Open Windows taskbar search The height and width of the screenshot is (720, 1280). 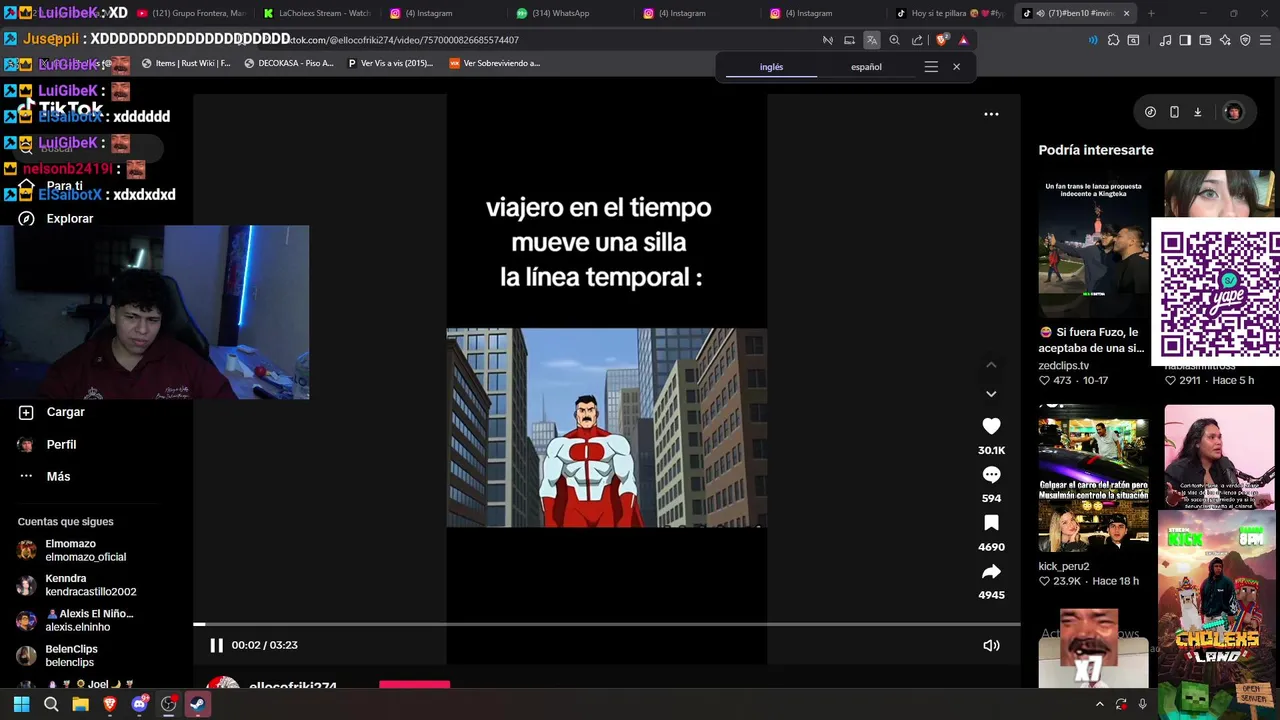51,704
